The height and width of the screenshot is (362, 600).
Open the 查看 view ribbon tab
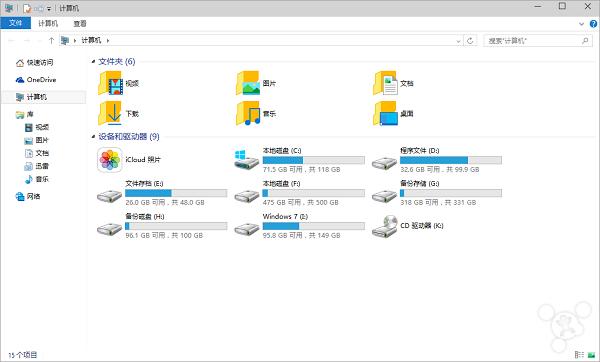click(80, 23)
